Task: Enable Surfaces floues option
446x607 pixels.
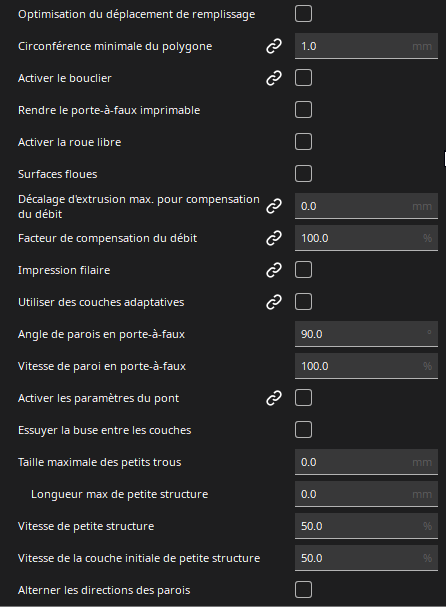Action: [304, 174]
